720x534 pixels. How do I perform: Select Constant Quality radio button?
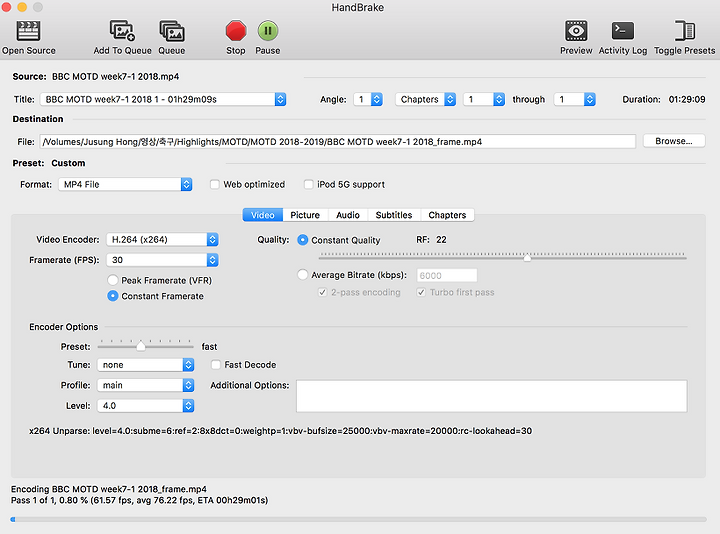click(x=302, y=240)
